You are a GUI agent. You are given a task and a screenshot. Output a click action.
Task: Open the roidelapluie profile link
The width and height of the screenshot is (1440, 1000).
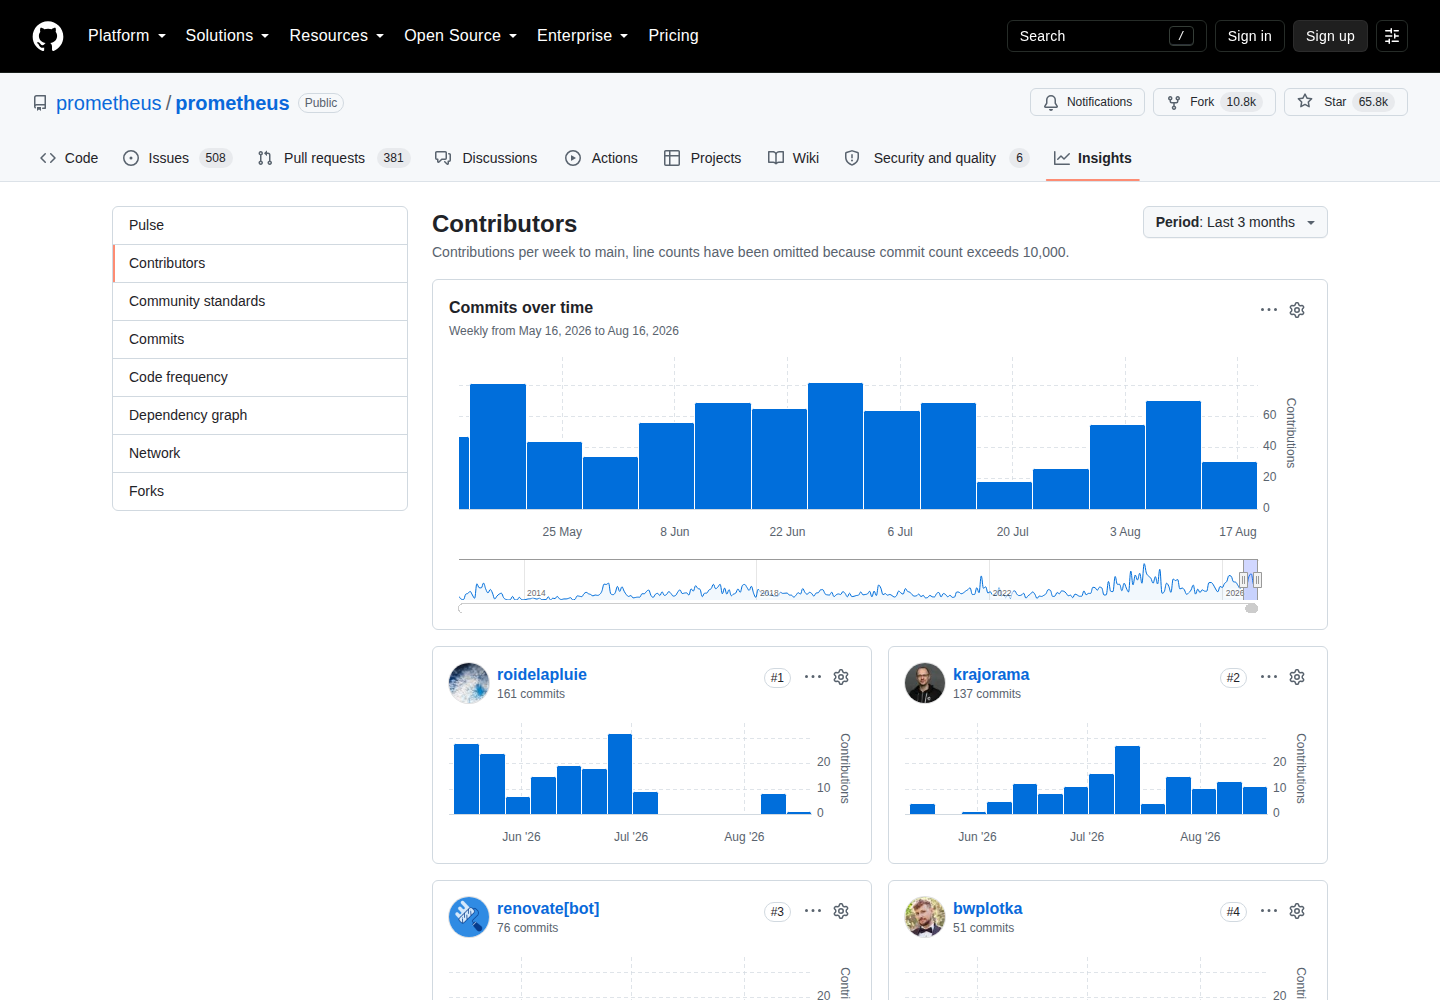point(542,675)
